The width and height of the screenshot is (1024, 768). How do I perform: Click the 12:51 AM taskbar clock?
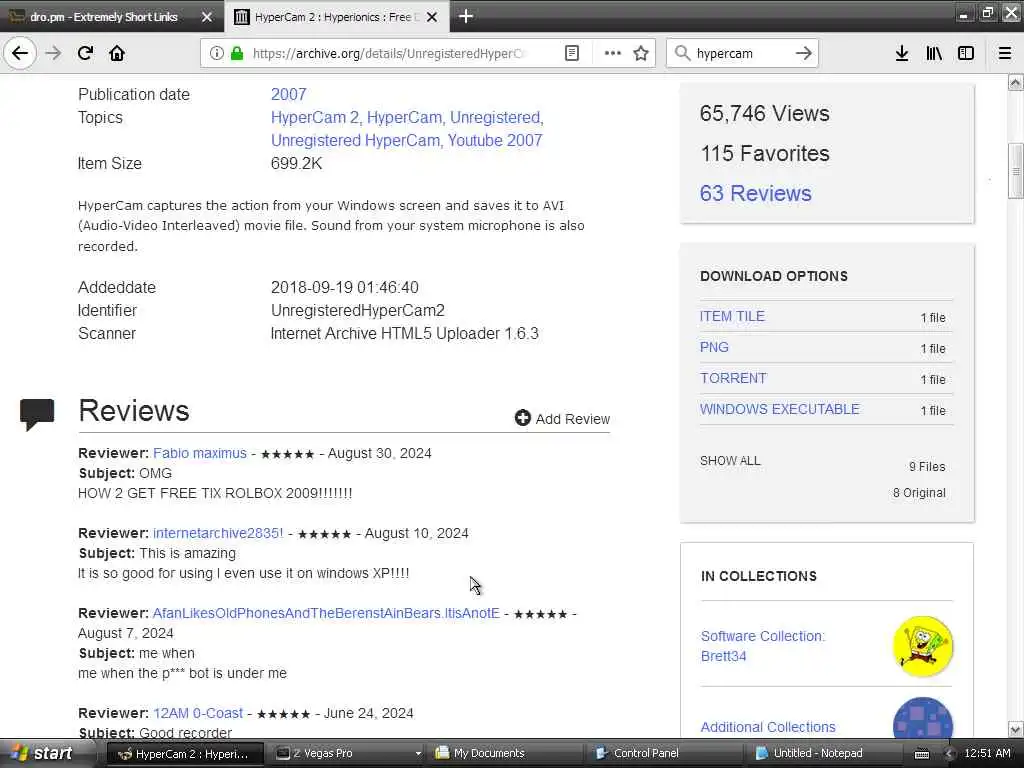pyautogui.click(x=987, y=754)
